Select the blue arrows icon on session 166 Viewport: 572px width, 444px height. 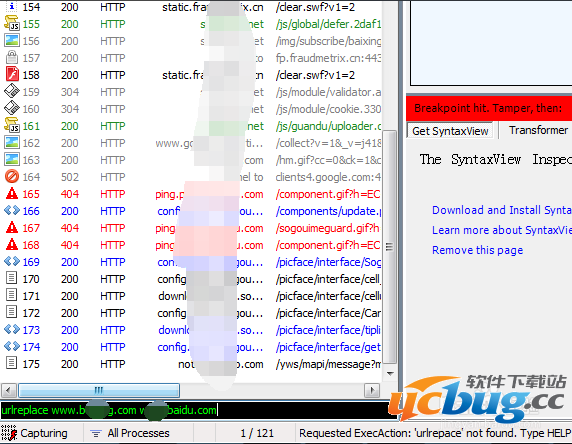coord(12,211)
